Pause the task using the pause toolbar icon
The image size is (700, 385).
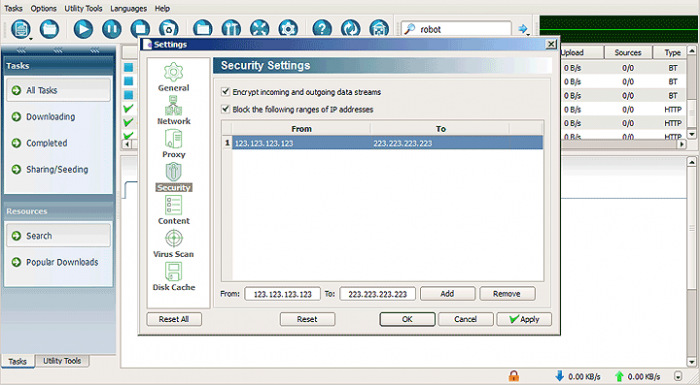112,29
